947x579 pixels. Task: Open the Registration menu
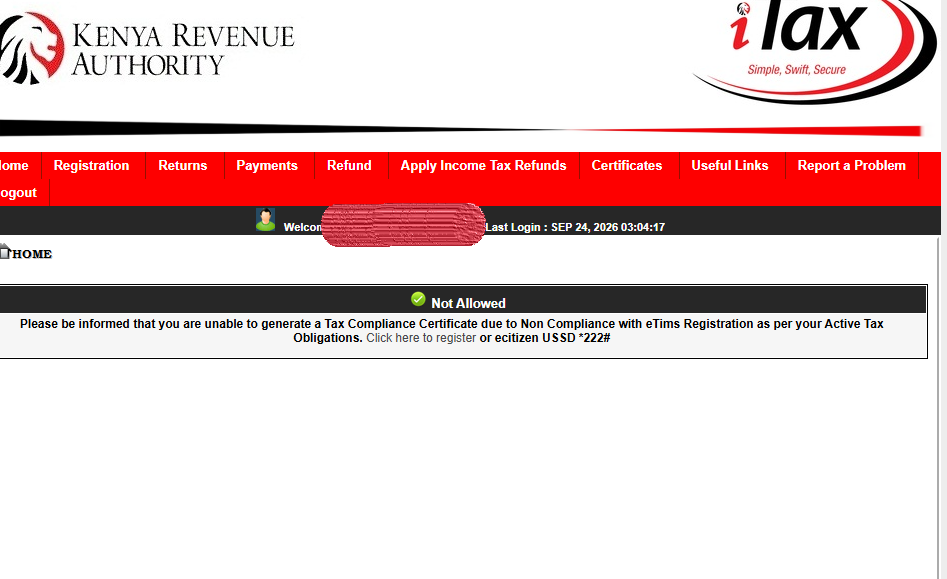point(91,165)
